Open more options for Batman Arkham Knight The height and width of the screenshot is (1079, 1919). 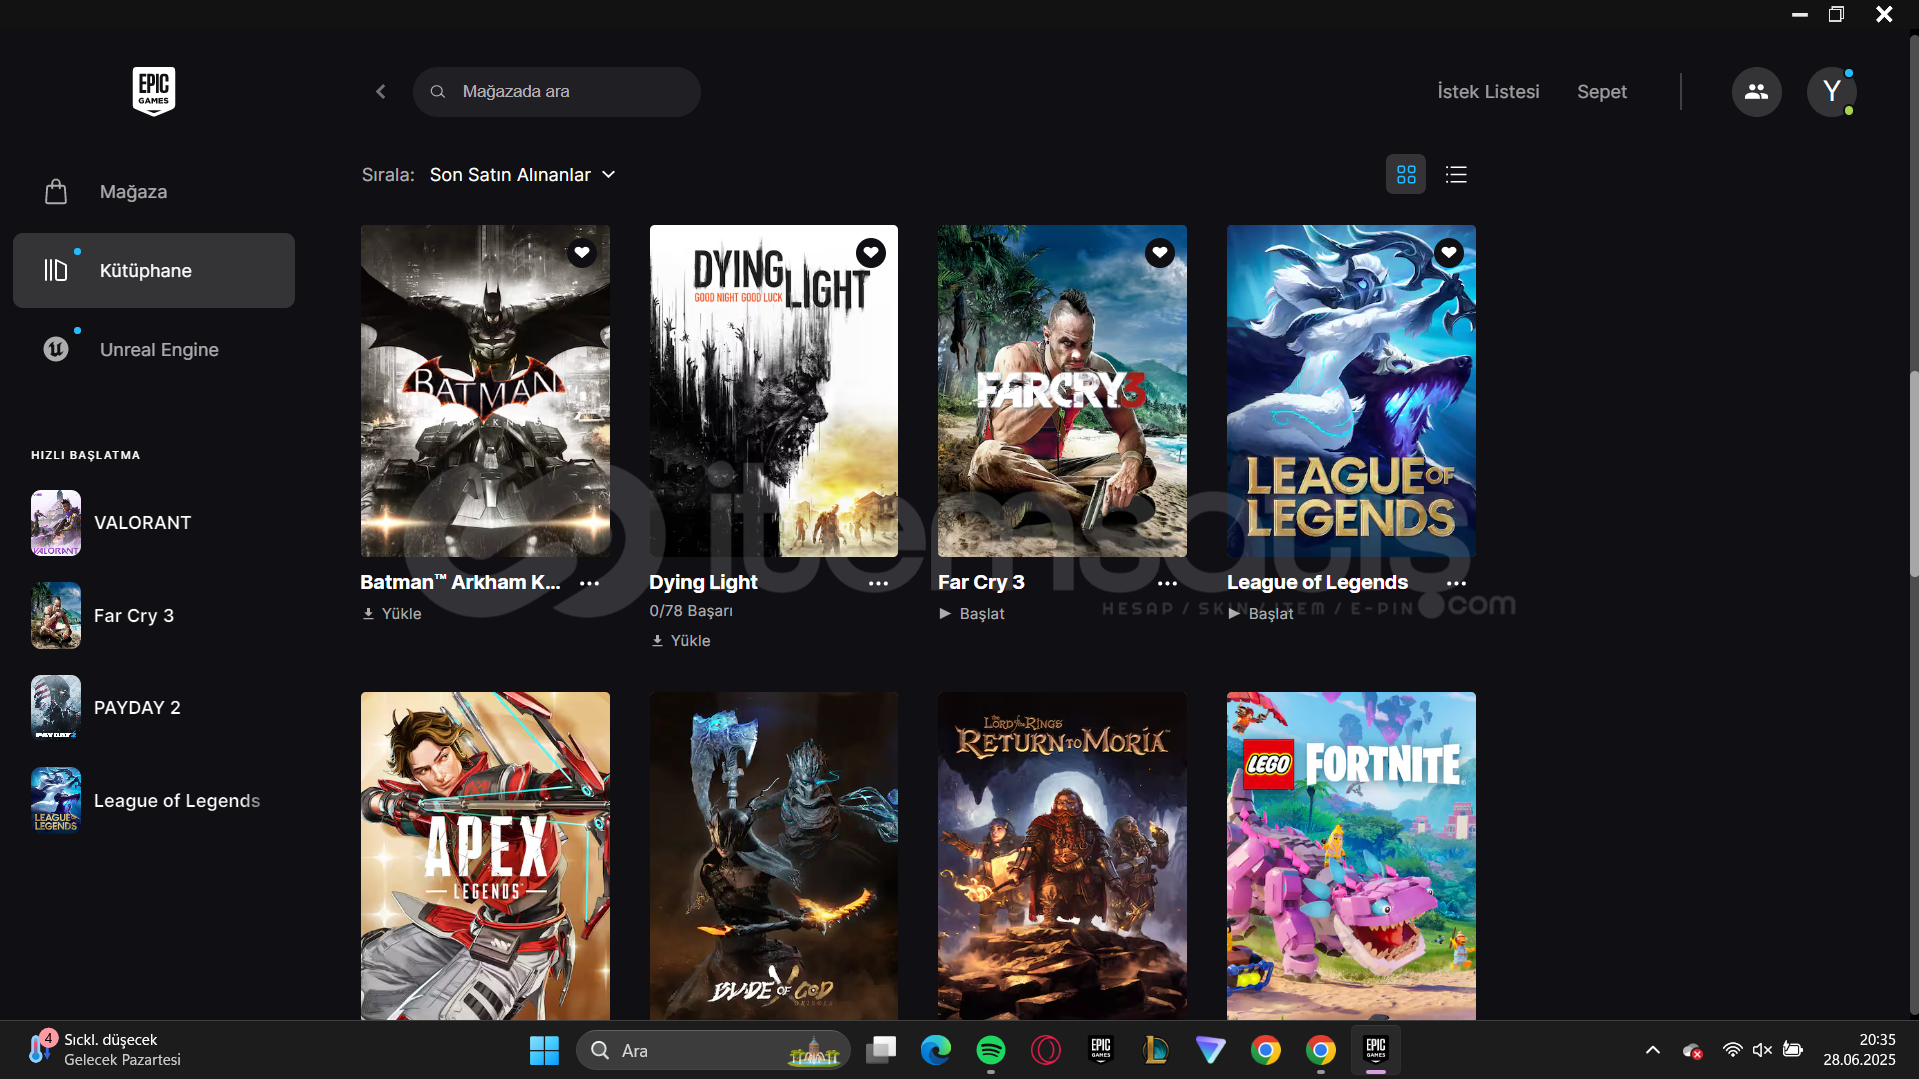point(590,583)
